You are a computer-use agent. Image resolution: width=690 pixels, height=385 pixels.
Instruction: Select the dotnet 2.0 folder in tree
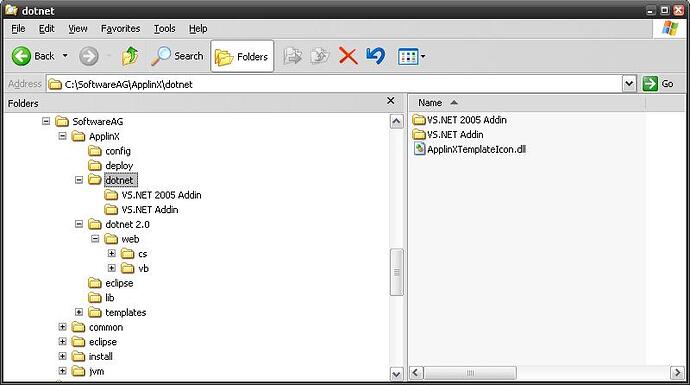pos(119,224)
